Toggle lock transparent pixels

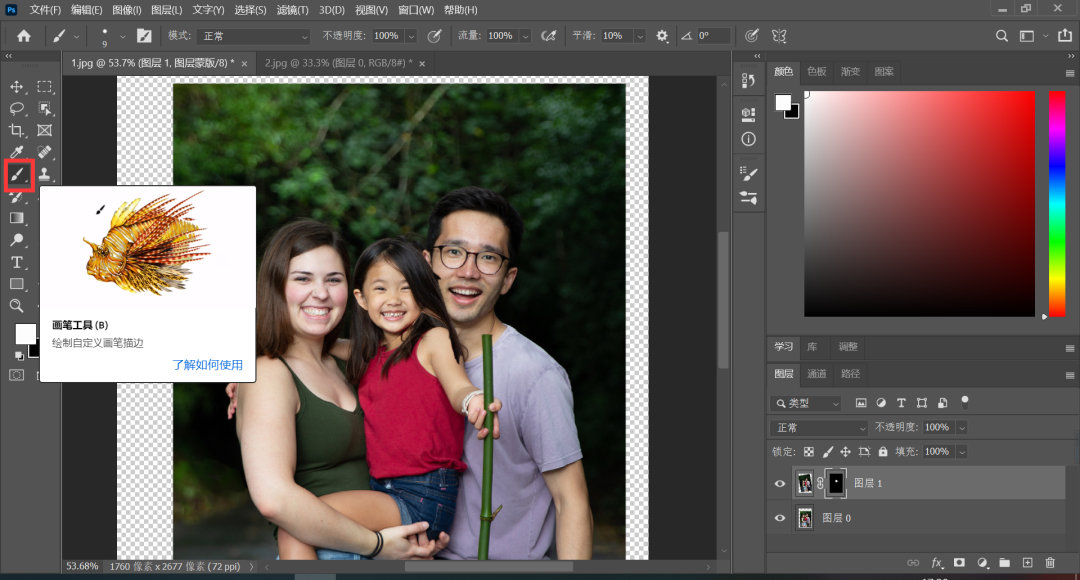(x=809, y=452)
